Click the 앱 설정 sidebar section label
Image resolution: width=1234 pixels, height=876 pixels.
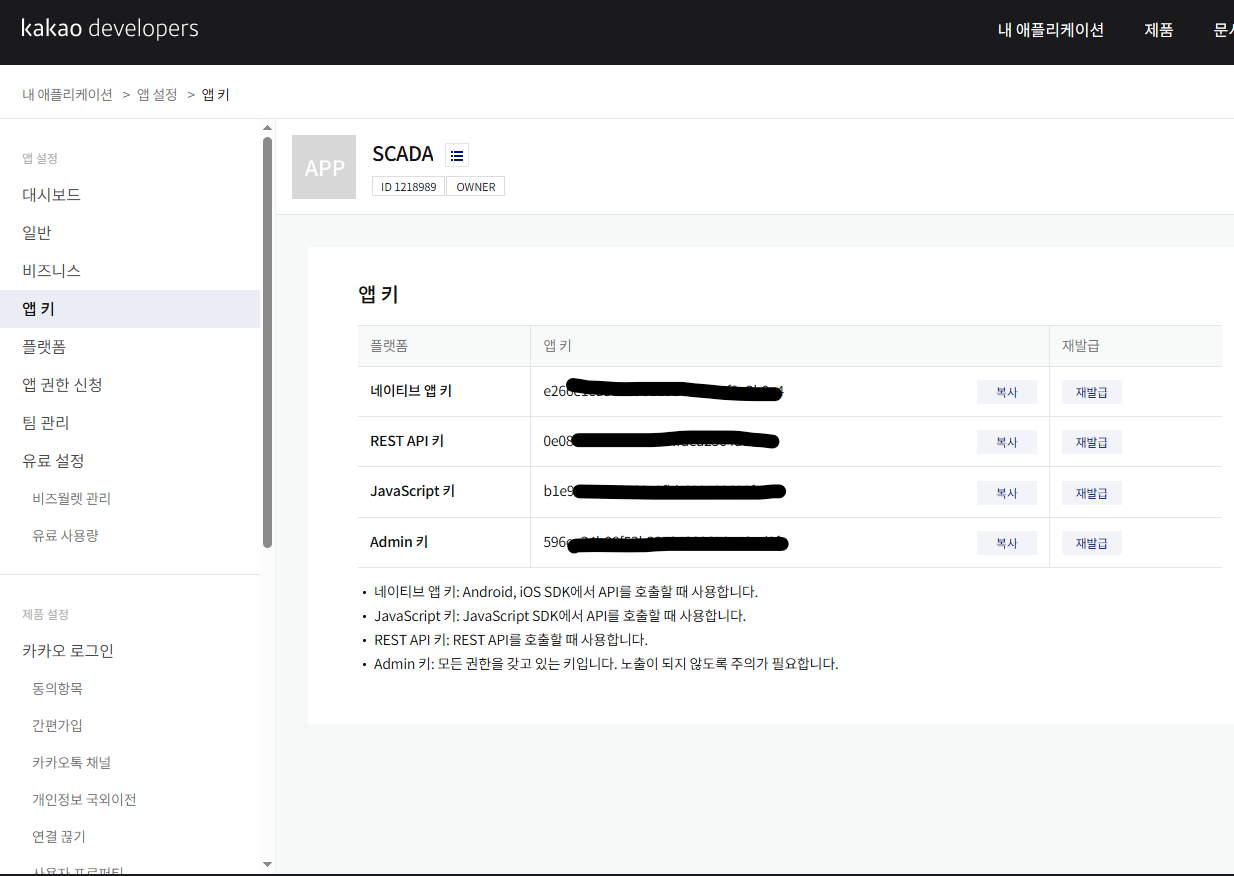click(x=40, y=158)
